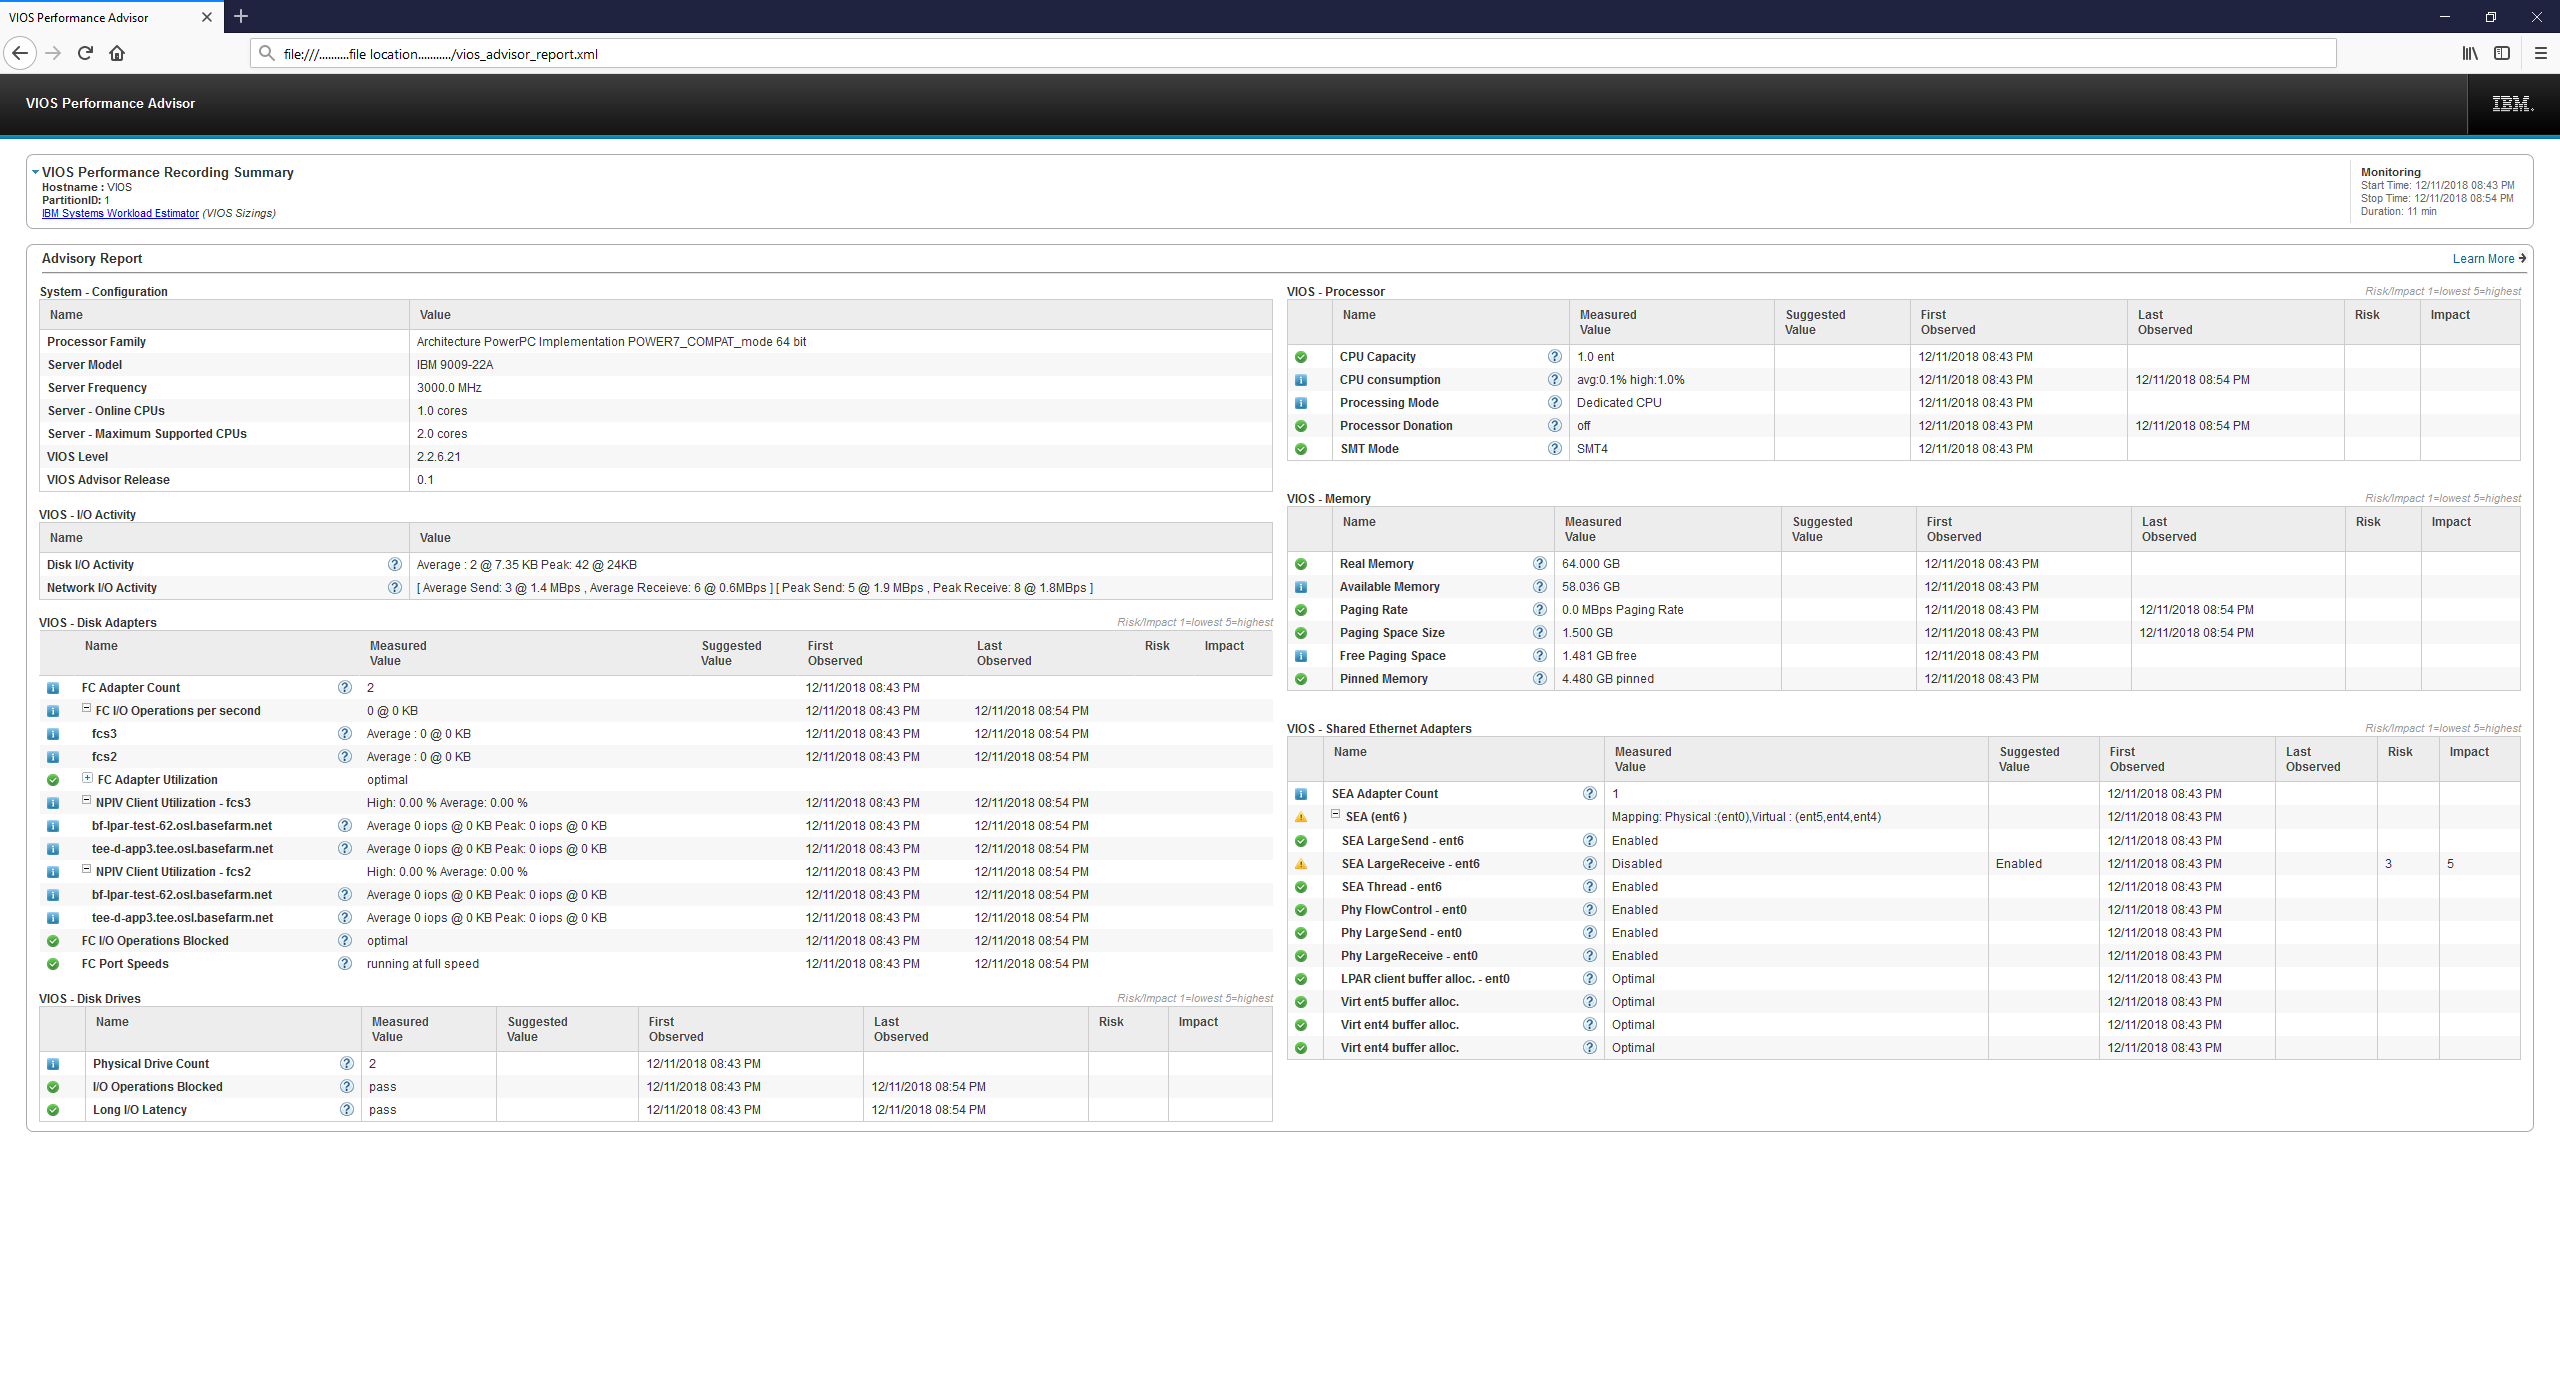This screenshot has height=1400, width=2560.
Task: Open help icon for Physical Drive Count
Action: point(346,1063)
